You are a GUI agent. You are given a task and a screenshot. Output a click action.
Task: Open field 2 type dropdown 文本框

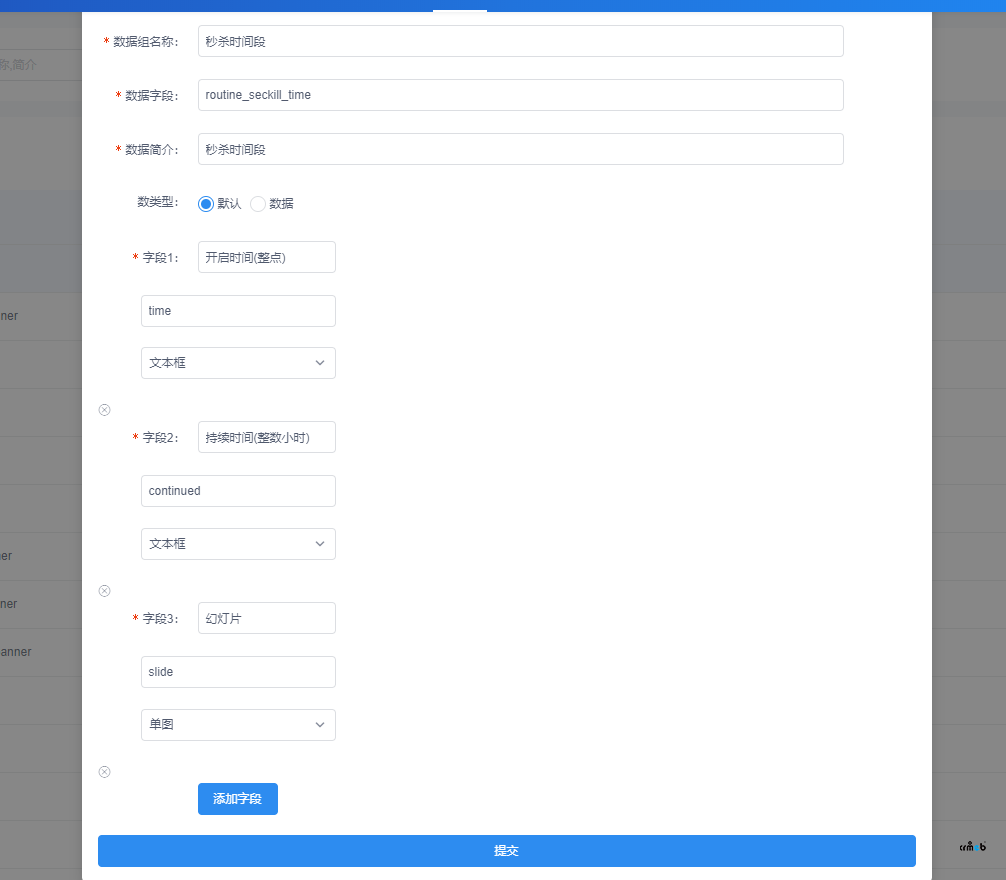click(x=238, y=544)
